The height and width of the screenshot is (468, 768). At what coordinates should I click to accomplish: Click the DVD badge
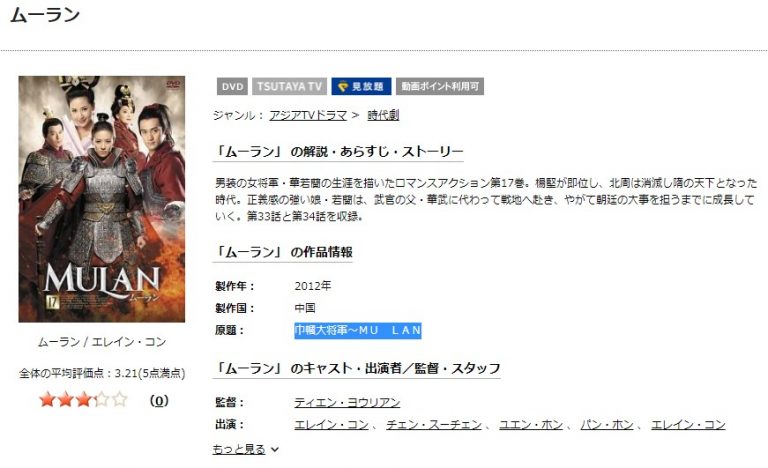pos(232,86)
